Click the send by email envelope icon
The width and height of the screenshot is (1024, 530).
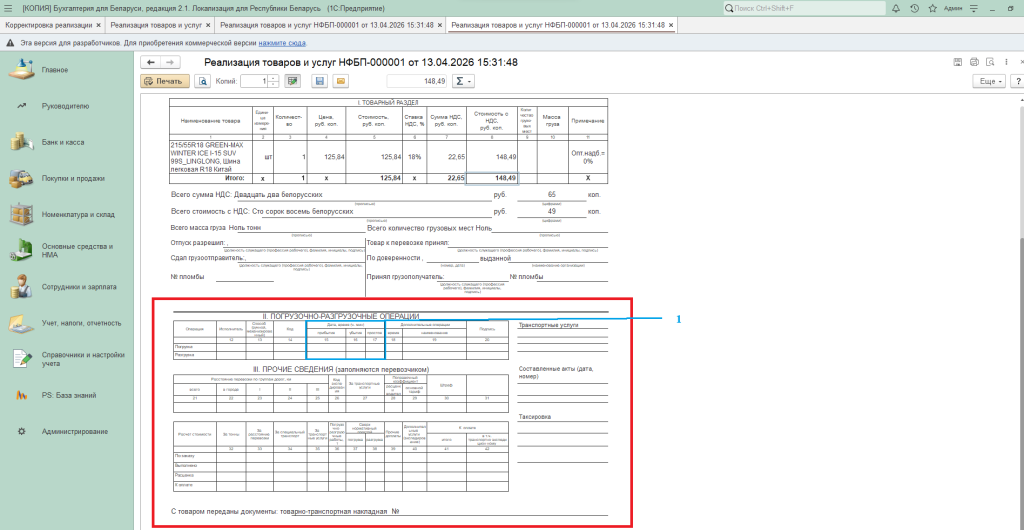tap(340, 81)
